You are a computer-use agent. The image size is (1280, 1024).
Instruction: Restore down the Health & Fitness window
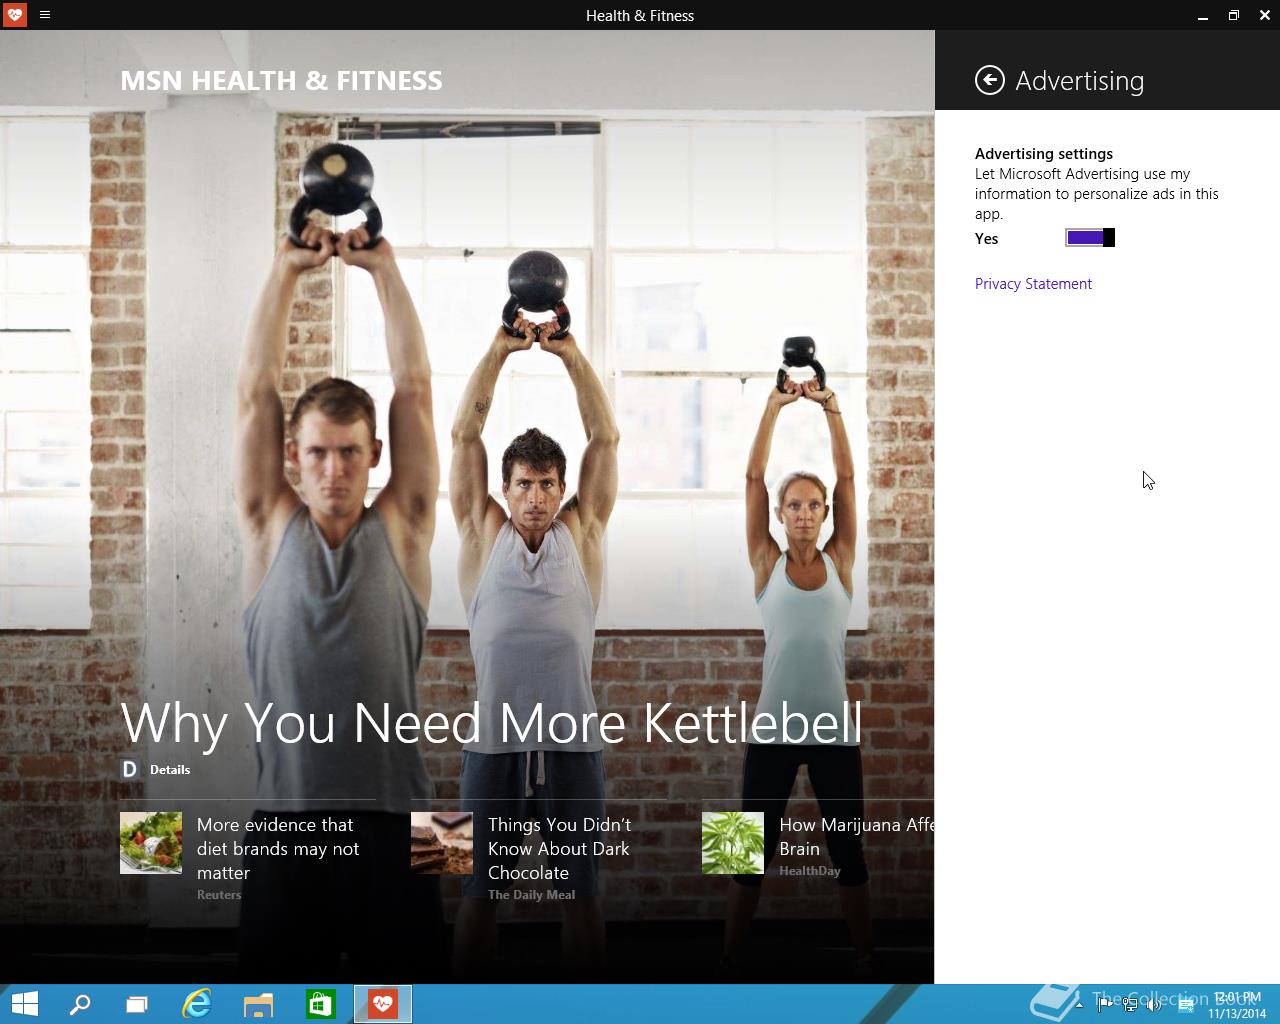[1234, 15]
